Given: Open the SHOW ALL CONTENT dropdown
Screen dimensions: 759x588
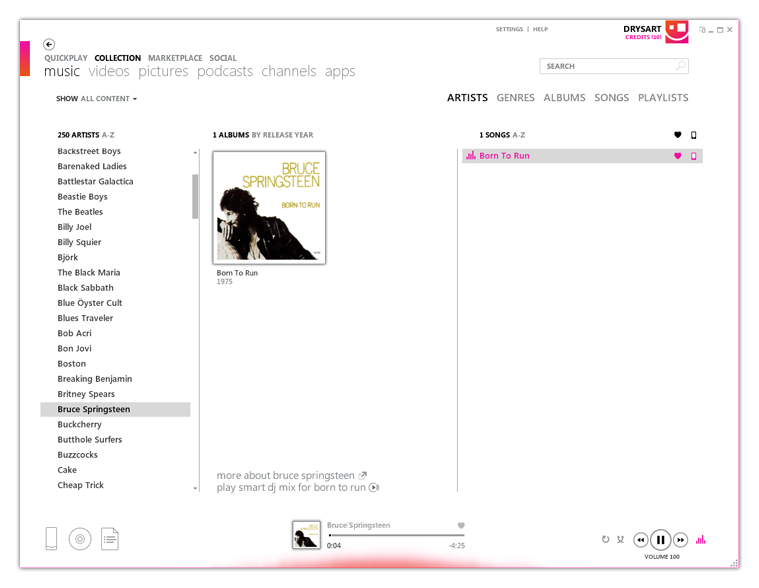Looking at the screenshot, I should [96, 99].
